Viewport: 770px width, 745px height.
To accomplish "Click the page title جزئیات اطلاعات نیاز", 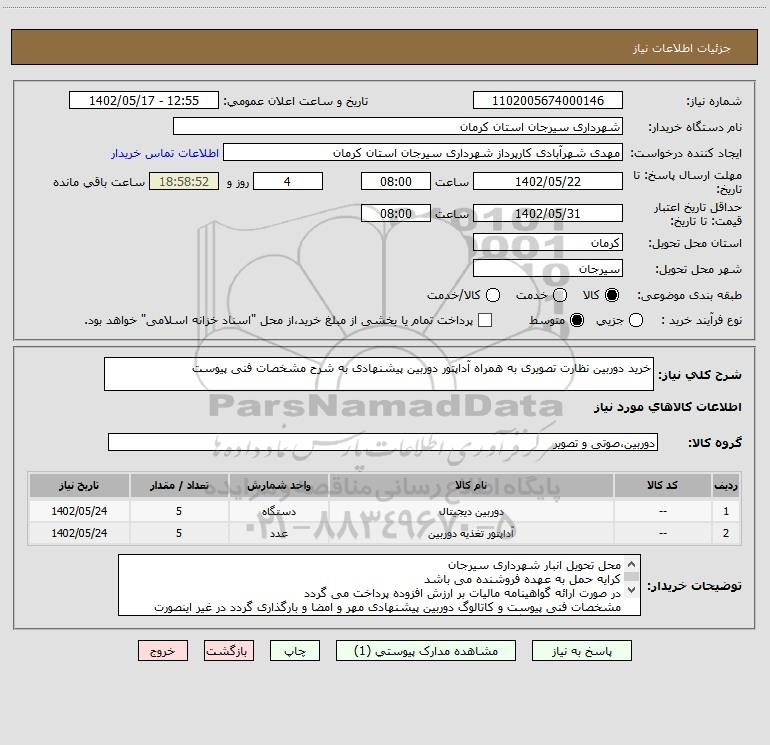I will (x=682, y=48).
